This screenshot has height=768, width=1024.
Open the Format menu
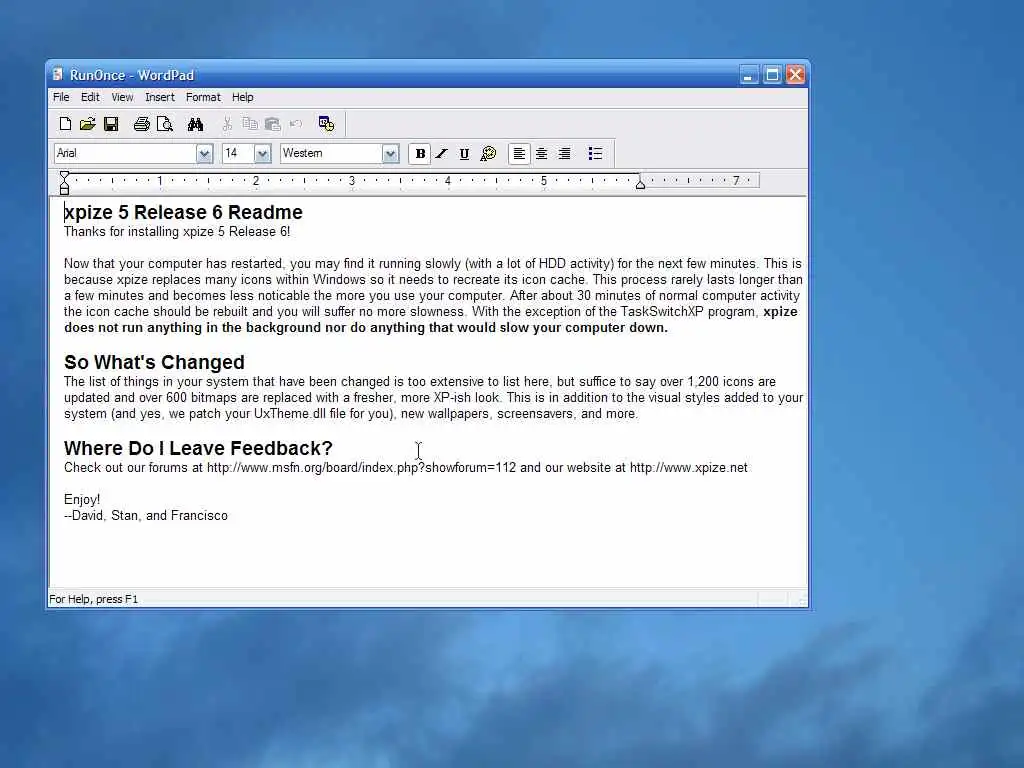tap(203, 97)
